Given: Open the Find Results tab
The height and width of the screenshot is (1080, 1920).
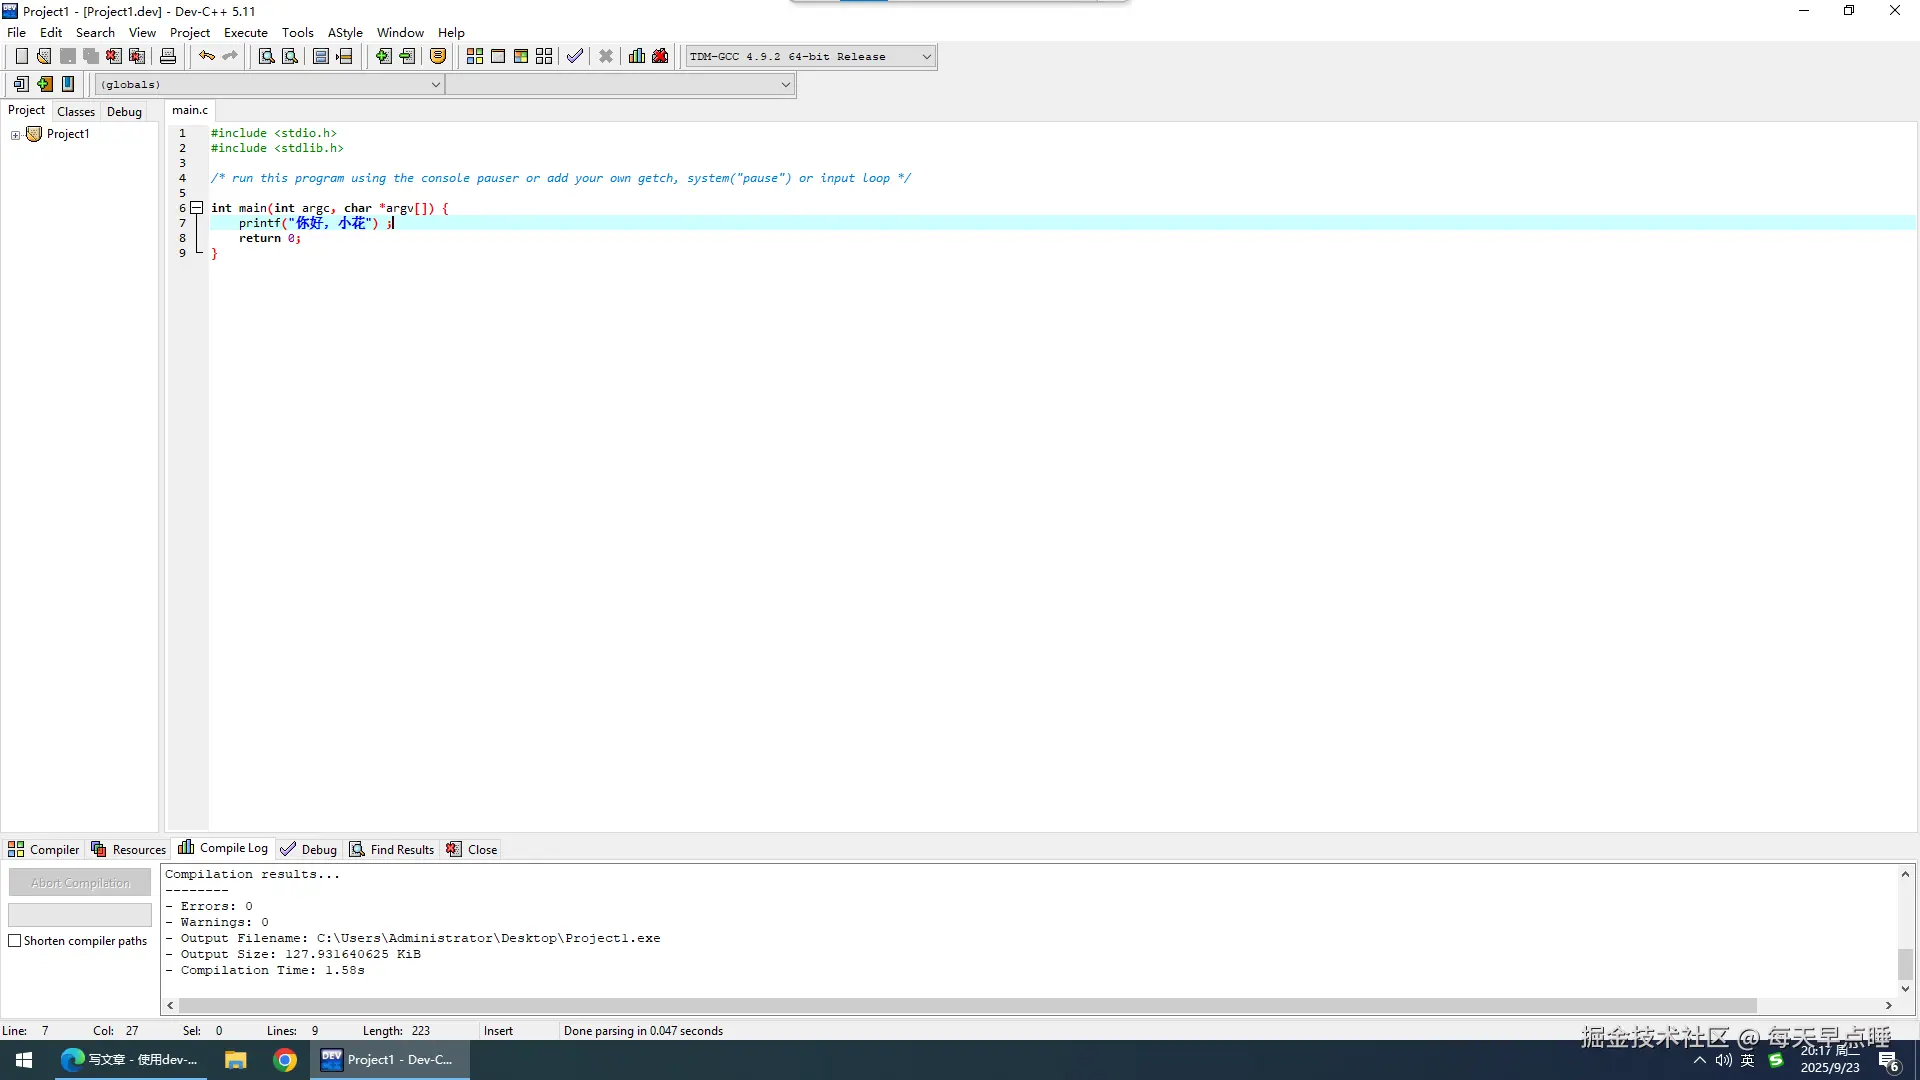Looking at the screenshot, I should tap(392, 849).
